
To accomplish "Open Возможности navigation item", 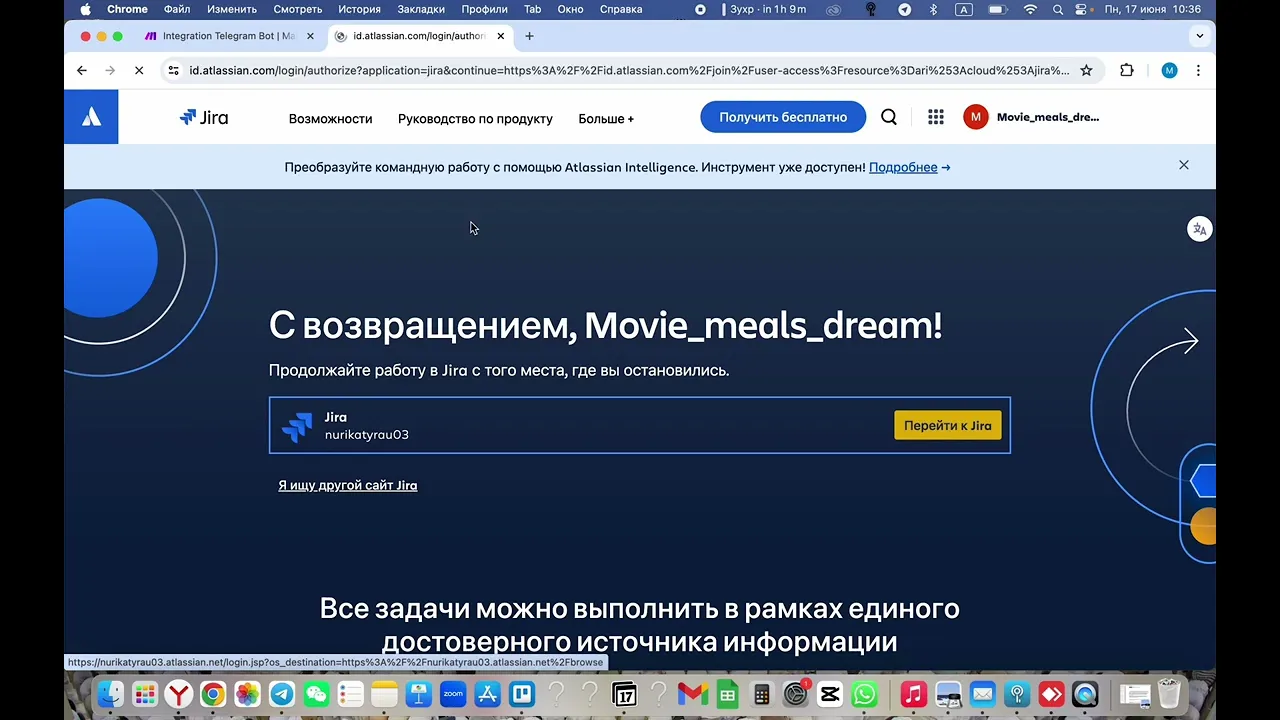I will (330, 118).
